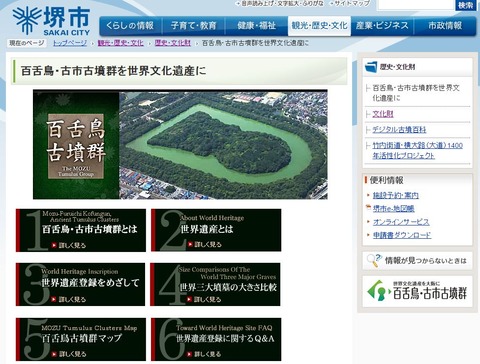The image size is (480, 364).
Task: Open 情報が見つからないときは help text
Action: click(x=425, y=261)
